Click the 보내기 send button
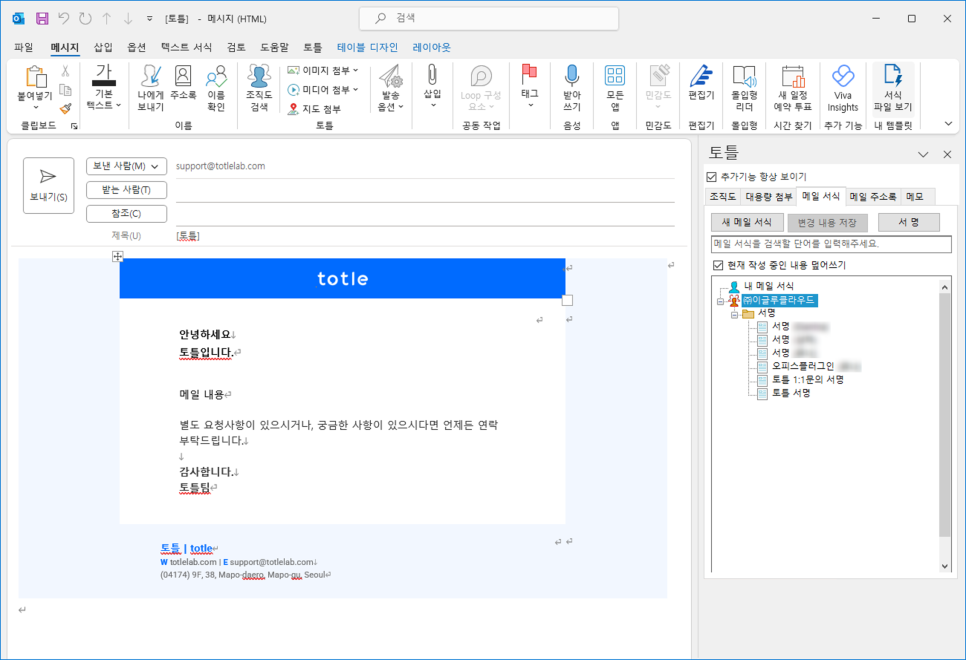 (48, 185)
